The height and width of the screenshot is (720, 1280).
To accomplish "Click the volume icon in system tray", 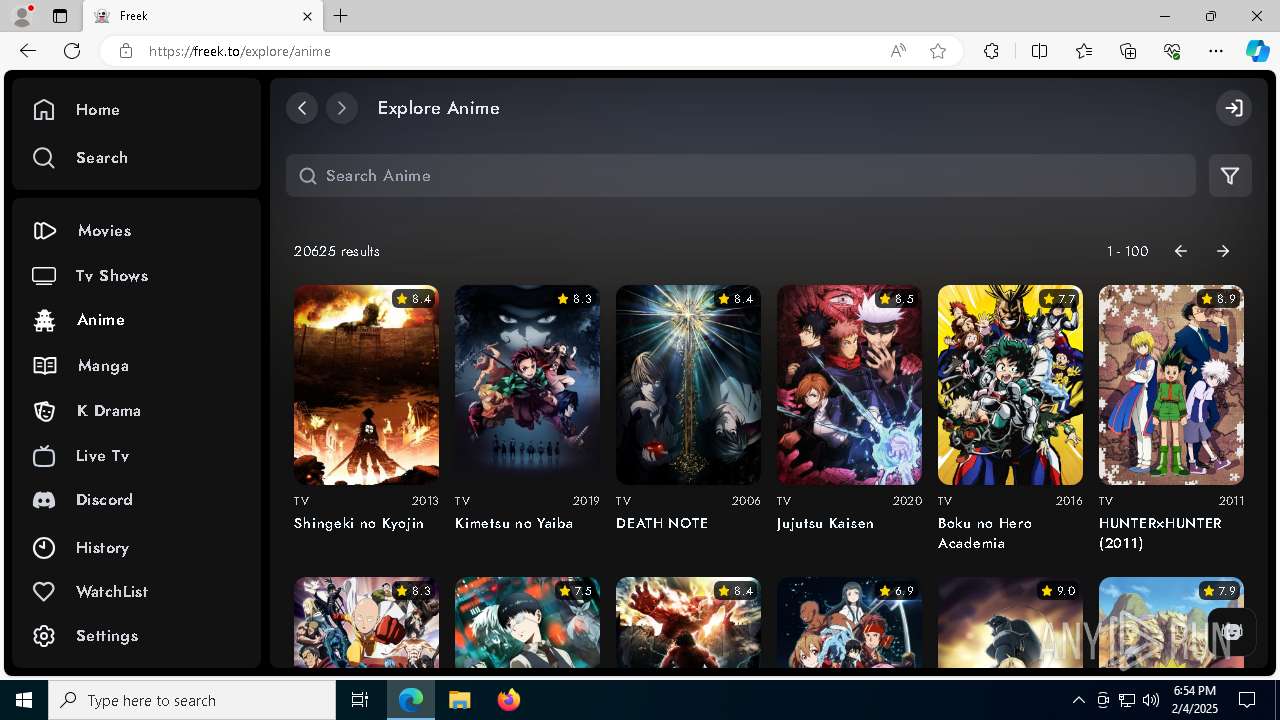I will click(x=1151, y=700).
